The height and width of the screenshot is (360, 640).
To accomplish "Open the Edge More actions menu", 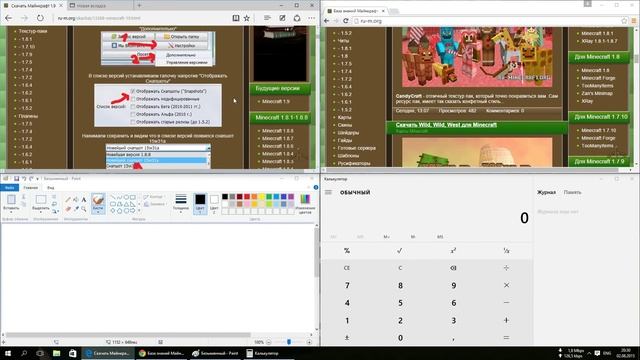I will point(312,18).
